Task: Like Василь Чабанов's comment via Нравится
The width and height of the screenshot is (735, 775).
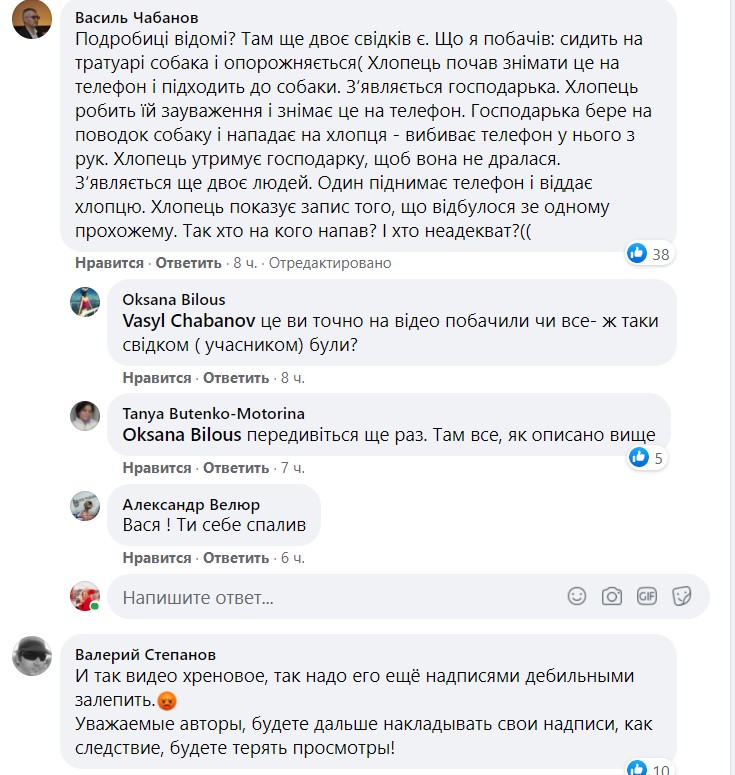Action: (x=109, y=263)
